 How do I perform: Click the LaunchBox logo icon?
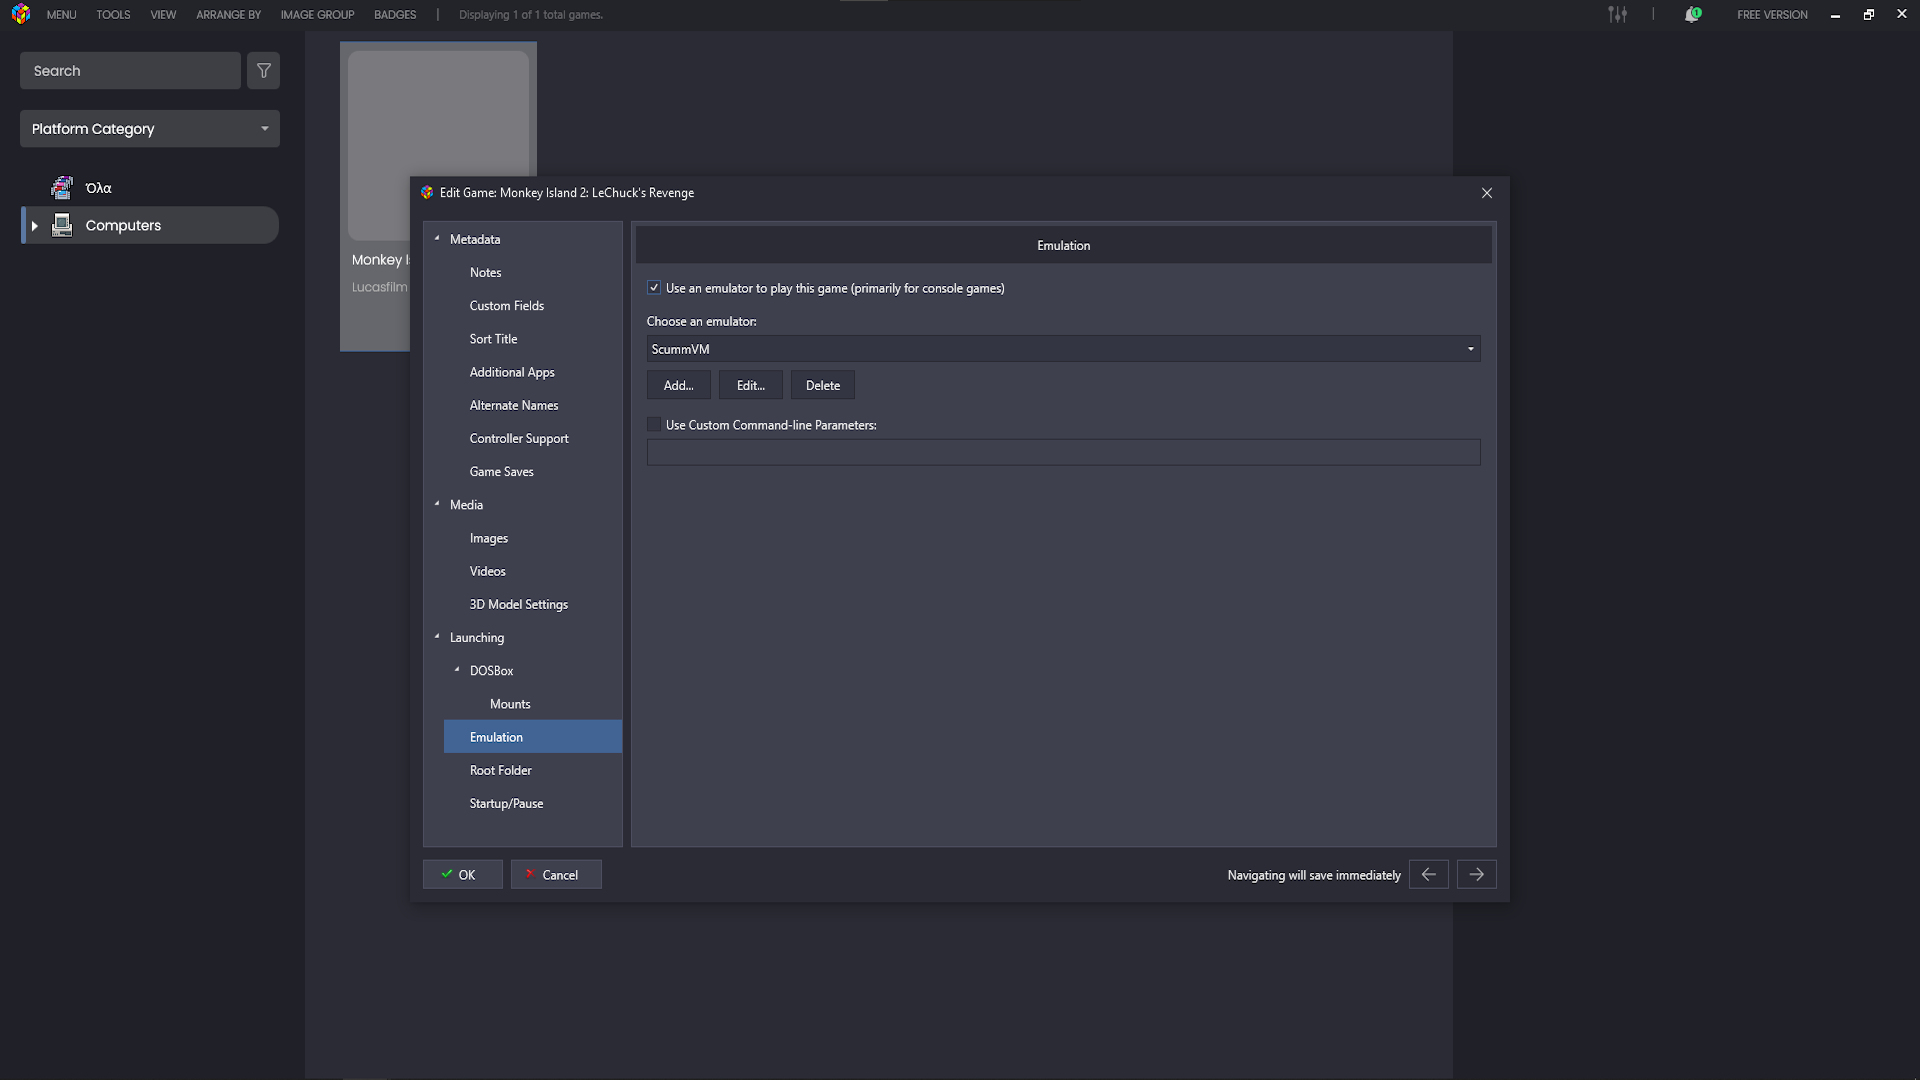pyautogui.click(x=21, y=15)
